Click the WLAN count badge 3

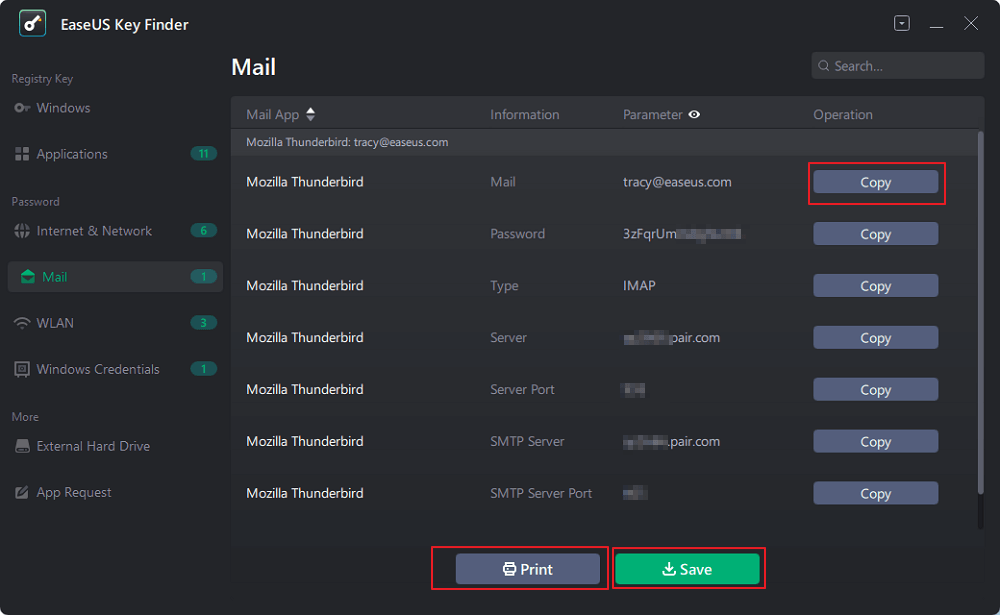coord(203,323)
